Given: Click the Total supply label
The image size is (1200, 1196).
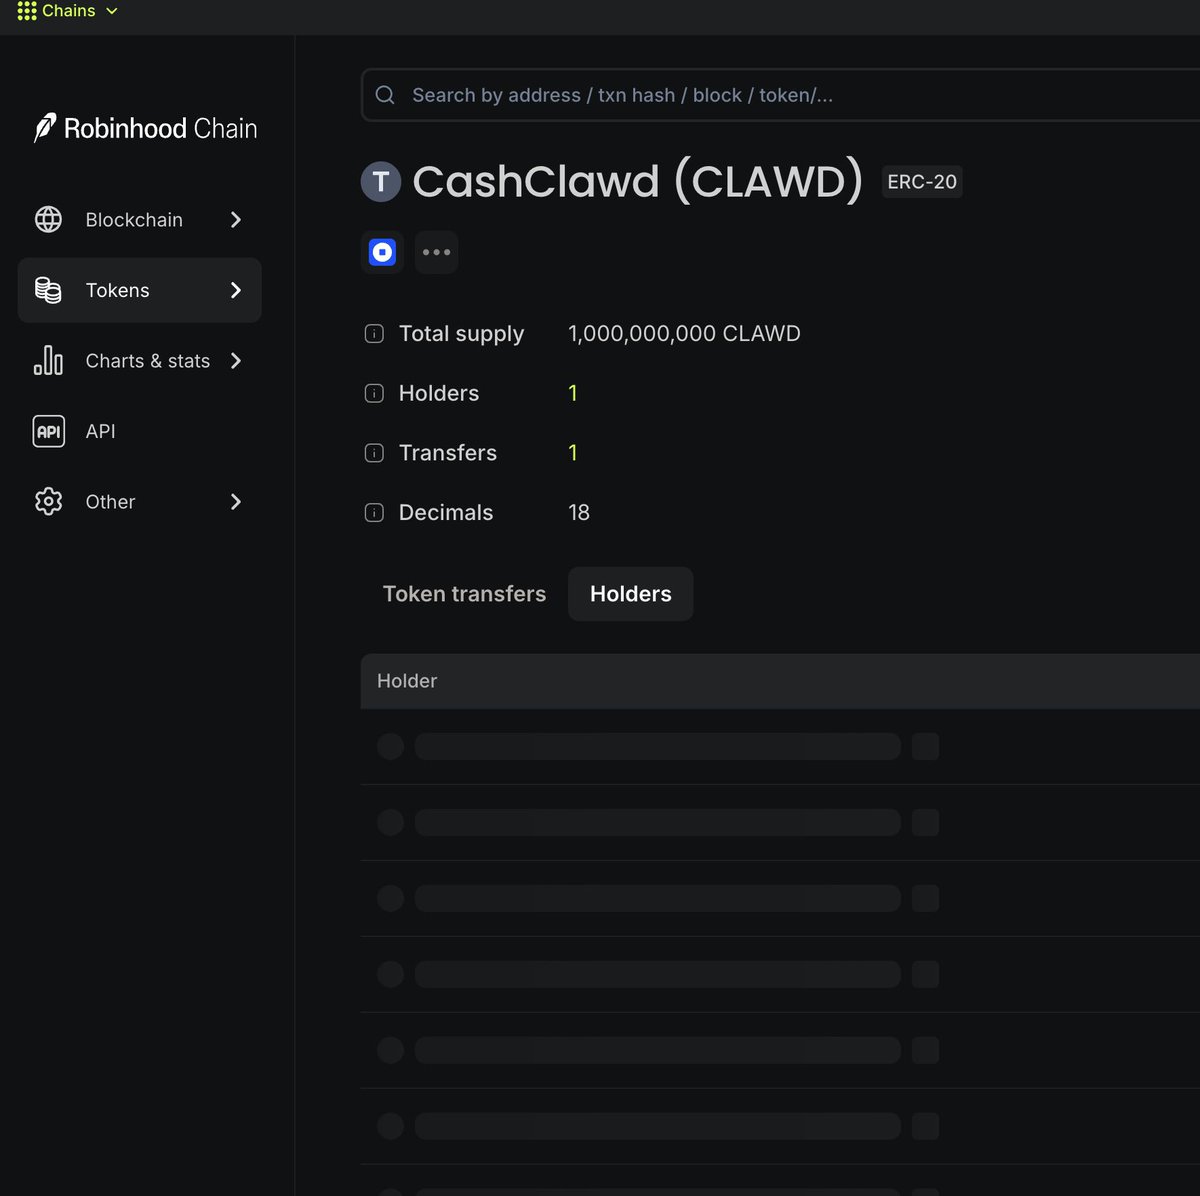Looking at the screenshot, I should pyautogui.click(x=461, y=334).
